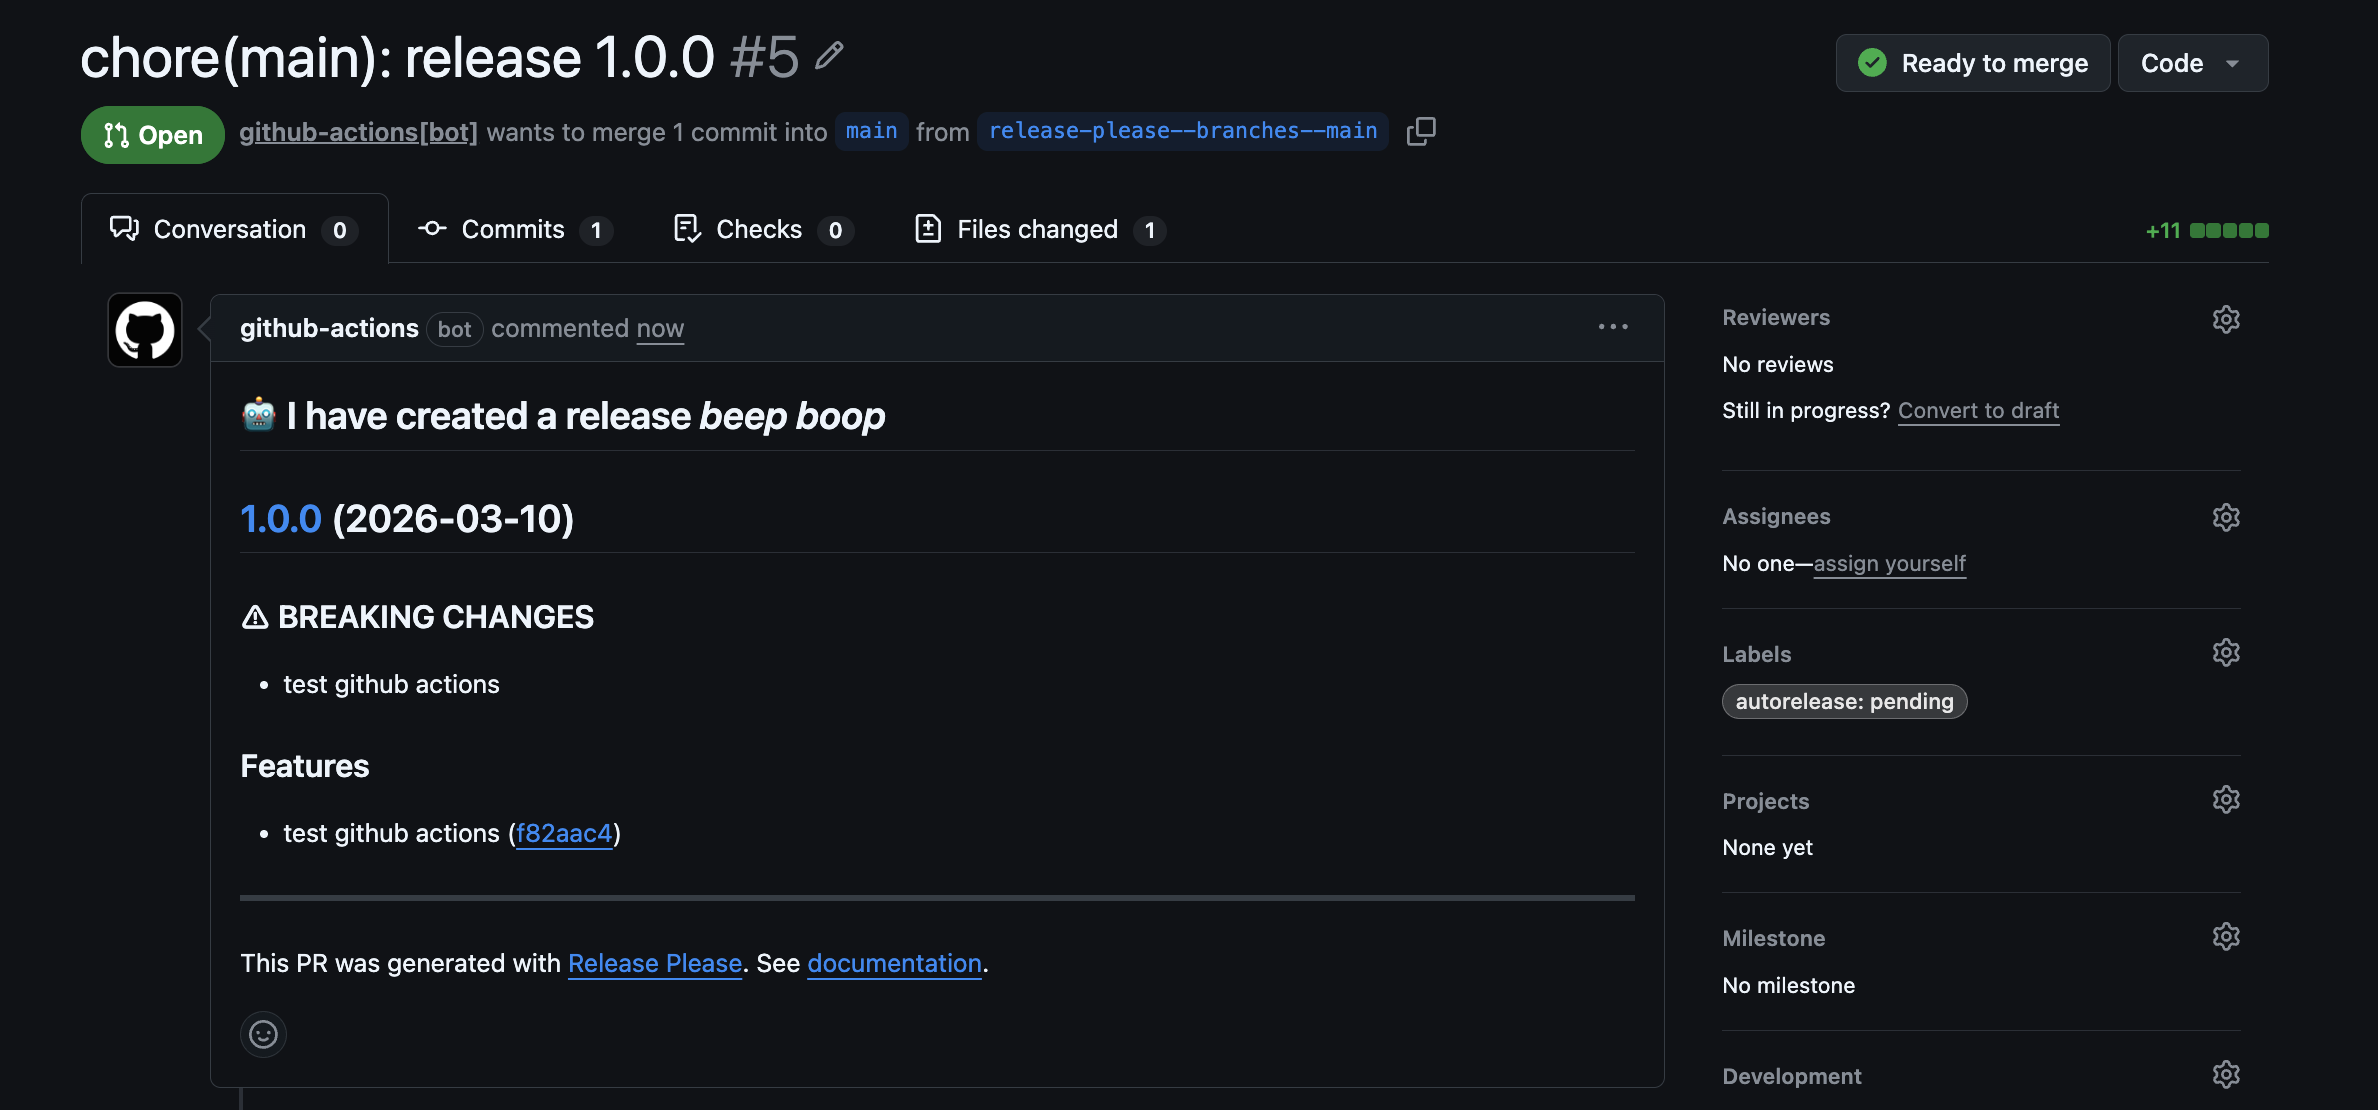Open the Development gear settings
The width and height of the screenshot is (2378, 1110).
(2225, 1075)
